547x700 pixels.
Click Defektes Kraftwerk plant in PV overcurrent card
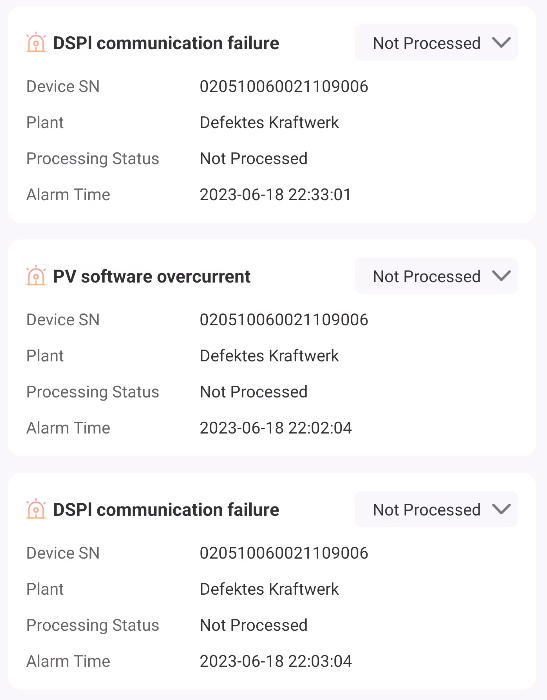click(269, 356)
